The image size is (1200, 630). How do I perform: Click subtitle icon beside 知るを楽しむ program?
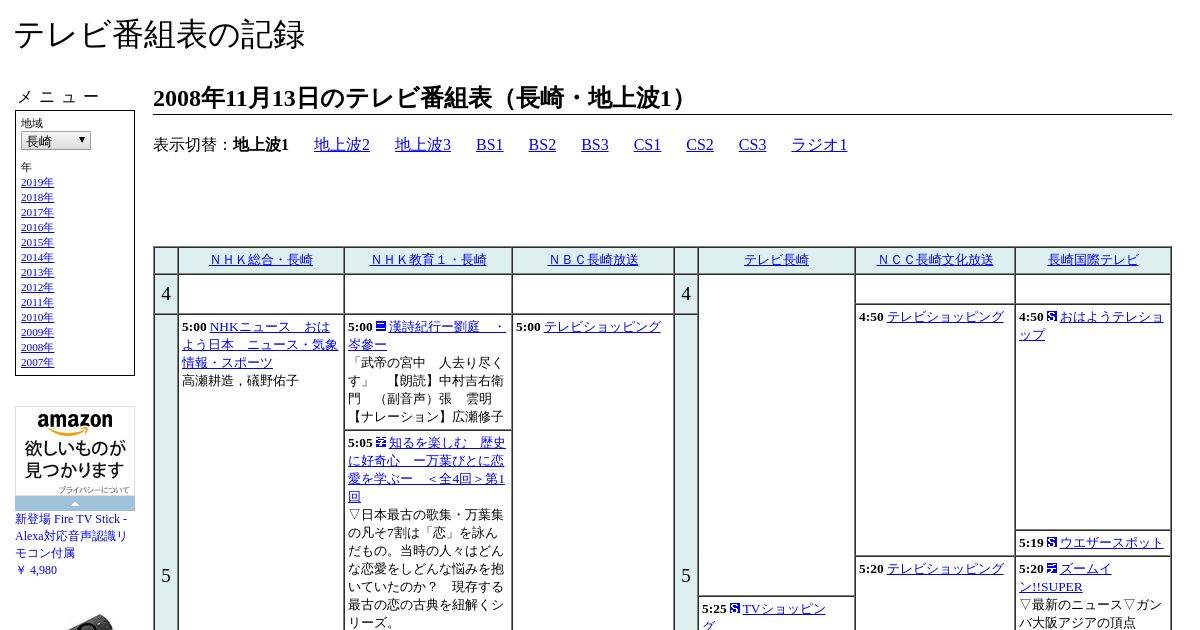(x=381, y=442)
